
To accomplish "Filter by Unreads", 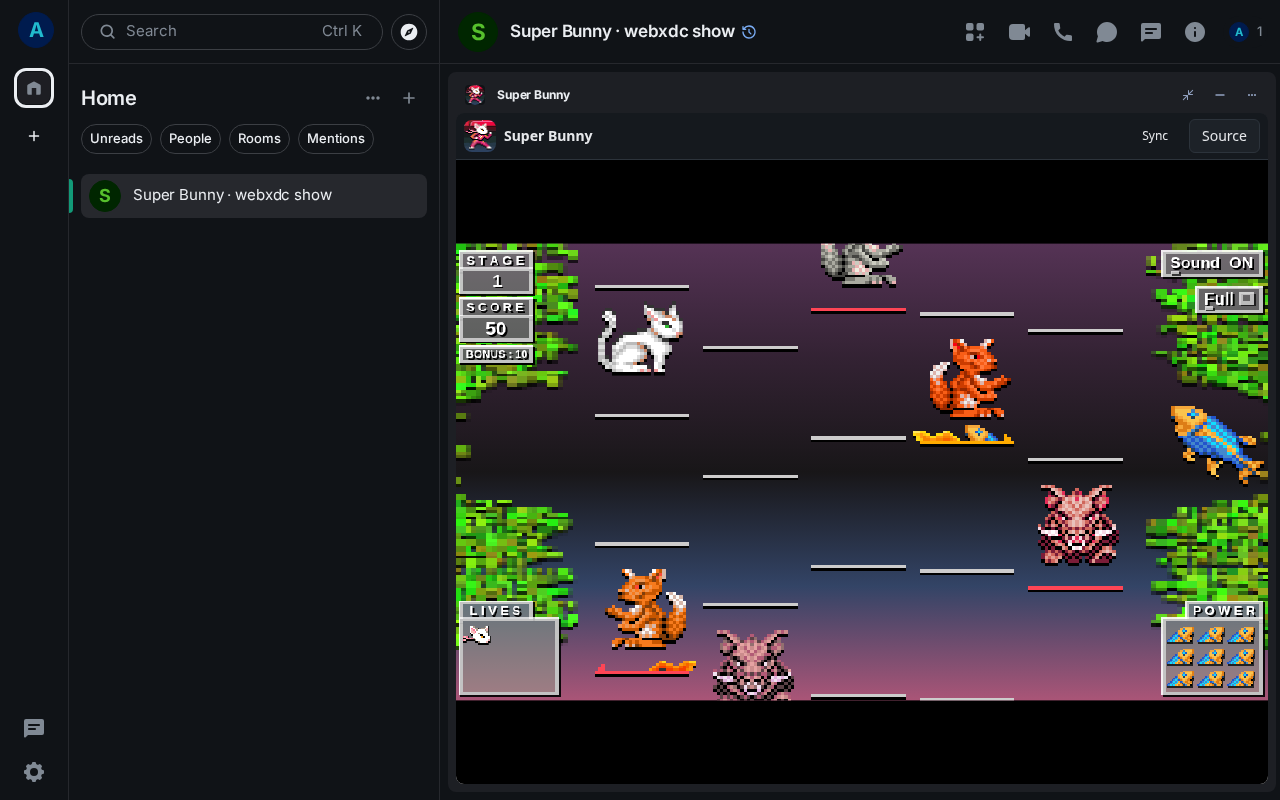I will click(116, 139).
